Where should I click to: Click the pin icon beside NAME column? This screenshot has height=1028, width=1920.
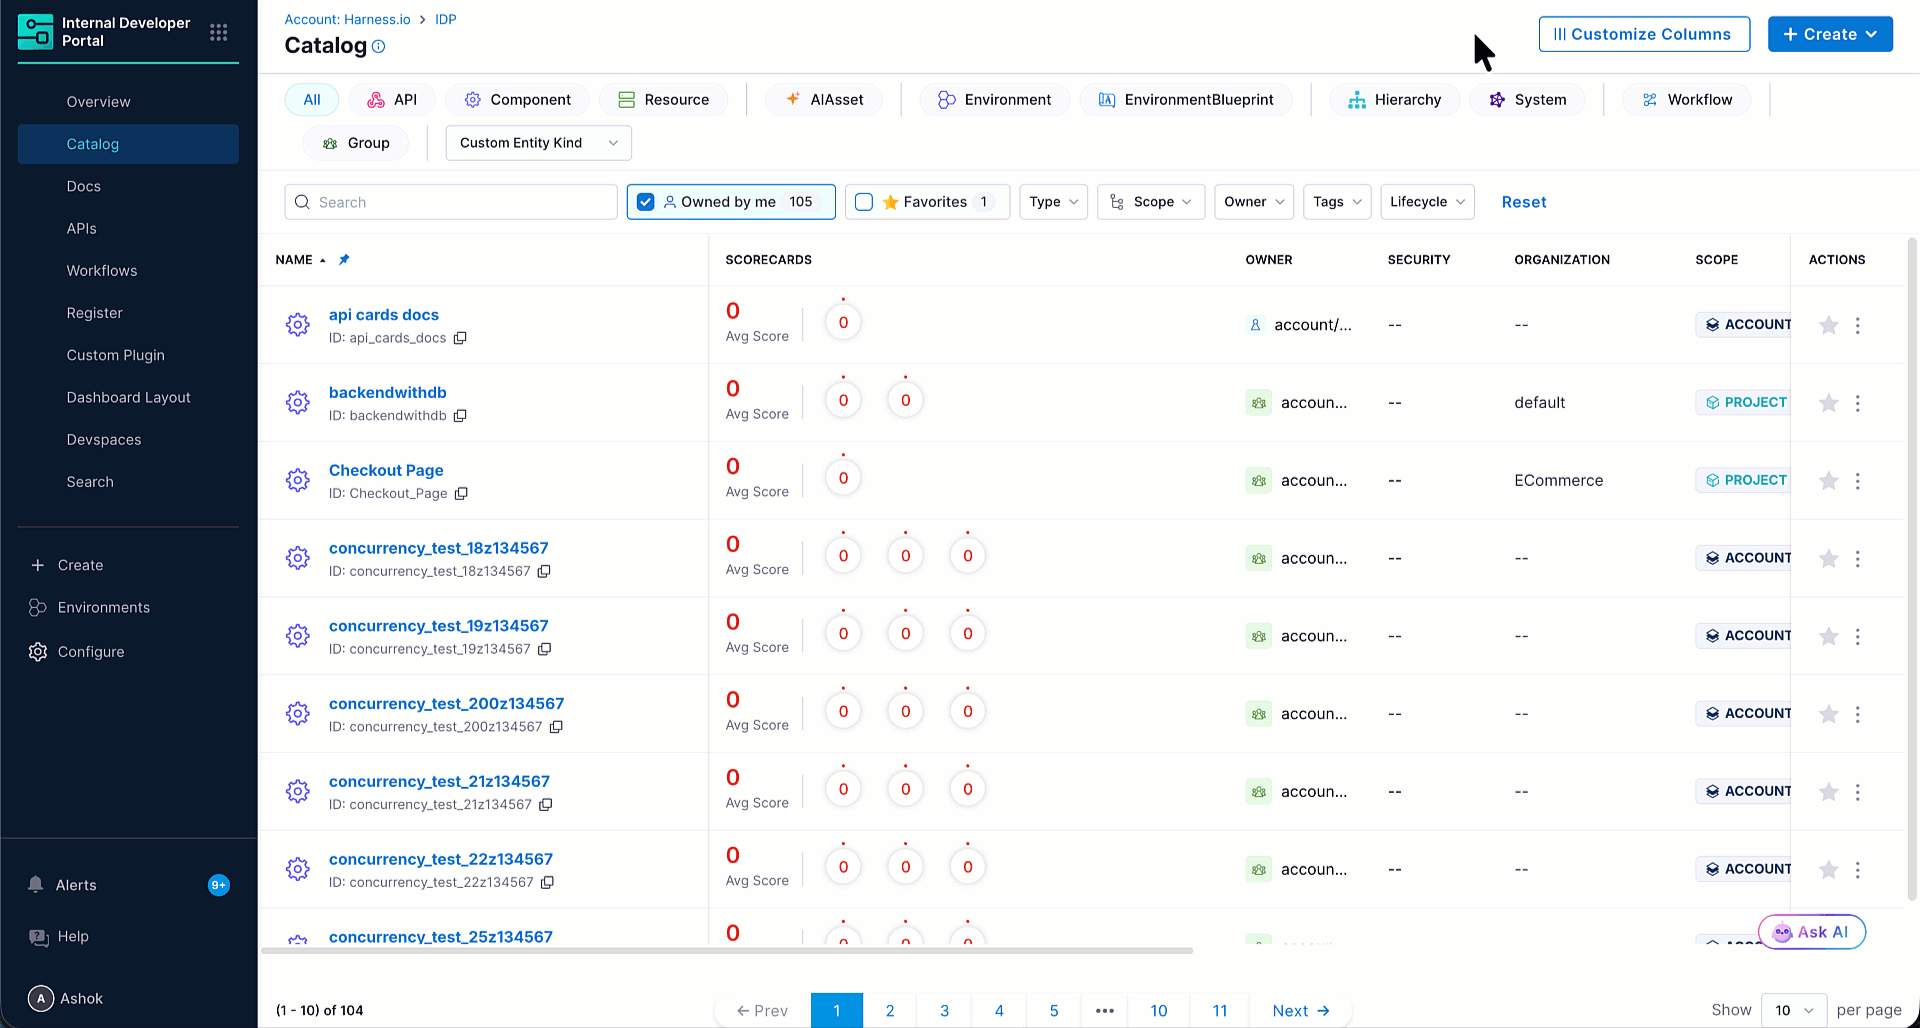click(344, 260)
